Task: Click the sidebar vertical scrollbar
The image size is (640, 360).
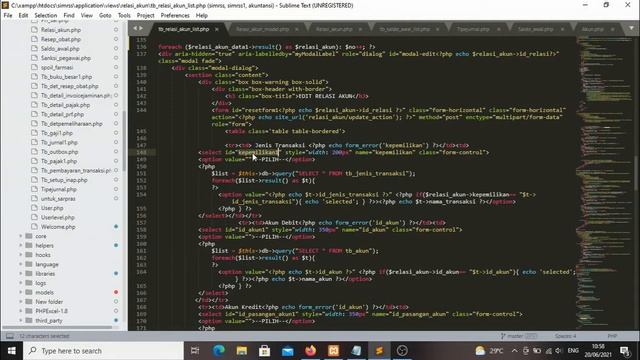Action: 124,141
